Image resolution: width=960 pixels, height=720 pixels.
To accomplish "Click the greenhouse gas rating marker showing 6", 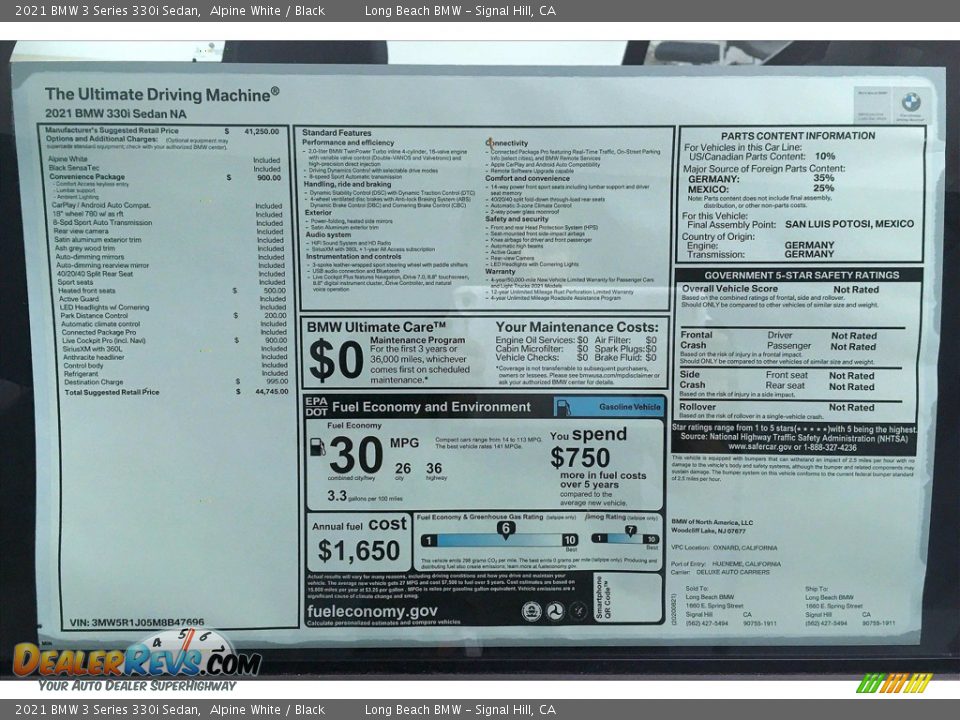I will (506, 530).
